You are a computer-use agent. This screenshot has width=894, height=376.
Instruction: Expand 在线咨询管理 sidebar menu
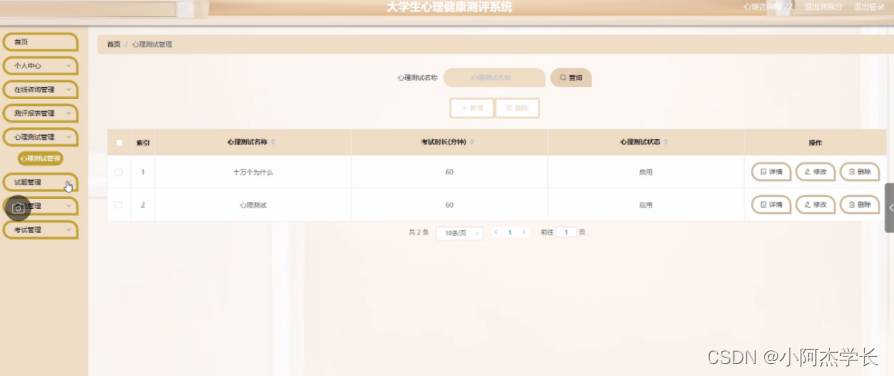pos(40,90)
